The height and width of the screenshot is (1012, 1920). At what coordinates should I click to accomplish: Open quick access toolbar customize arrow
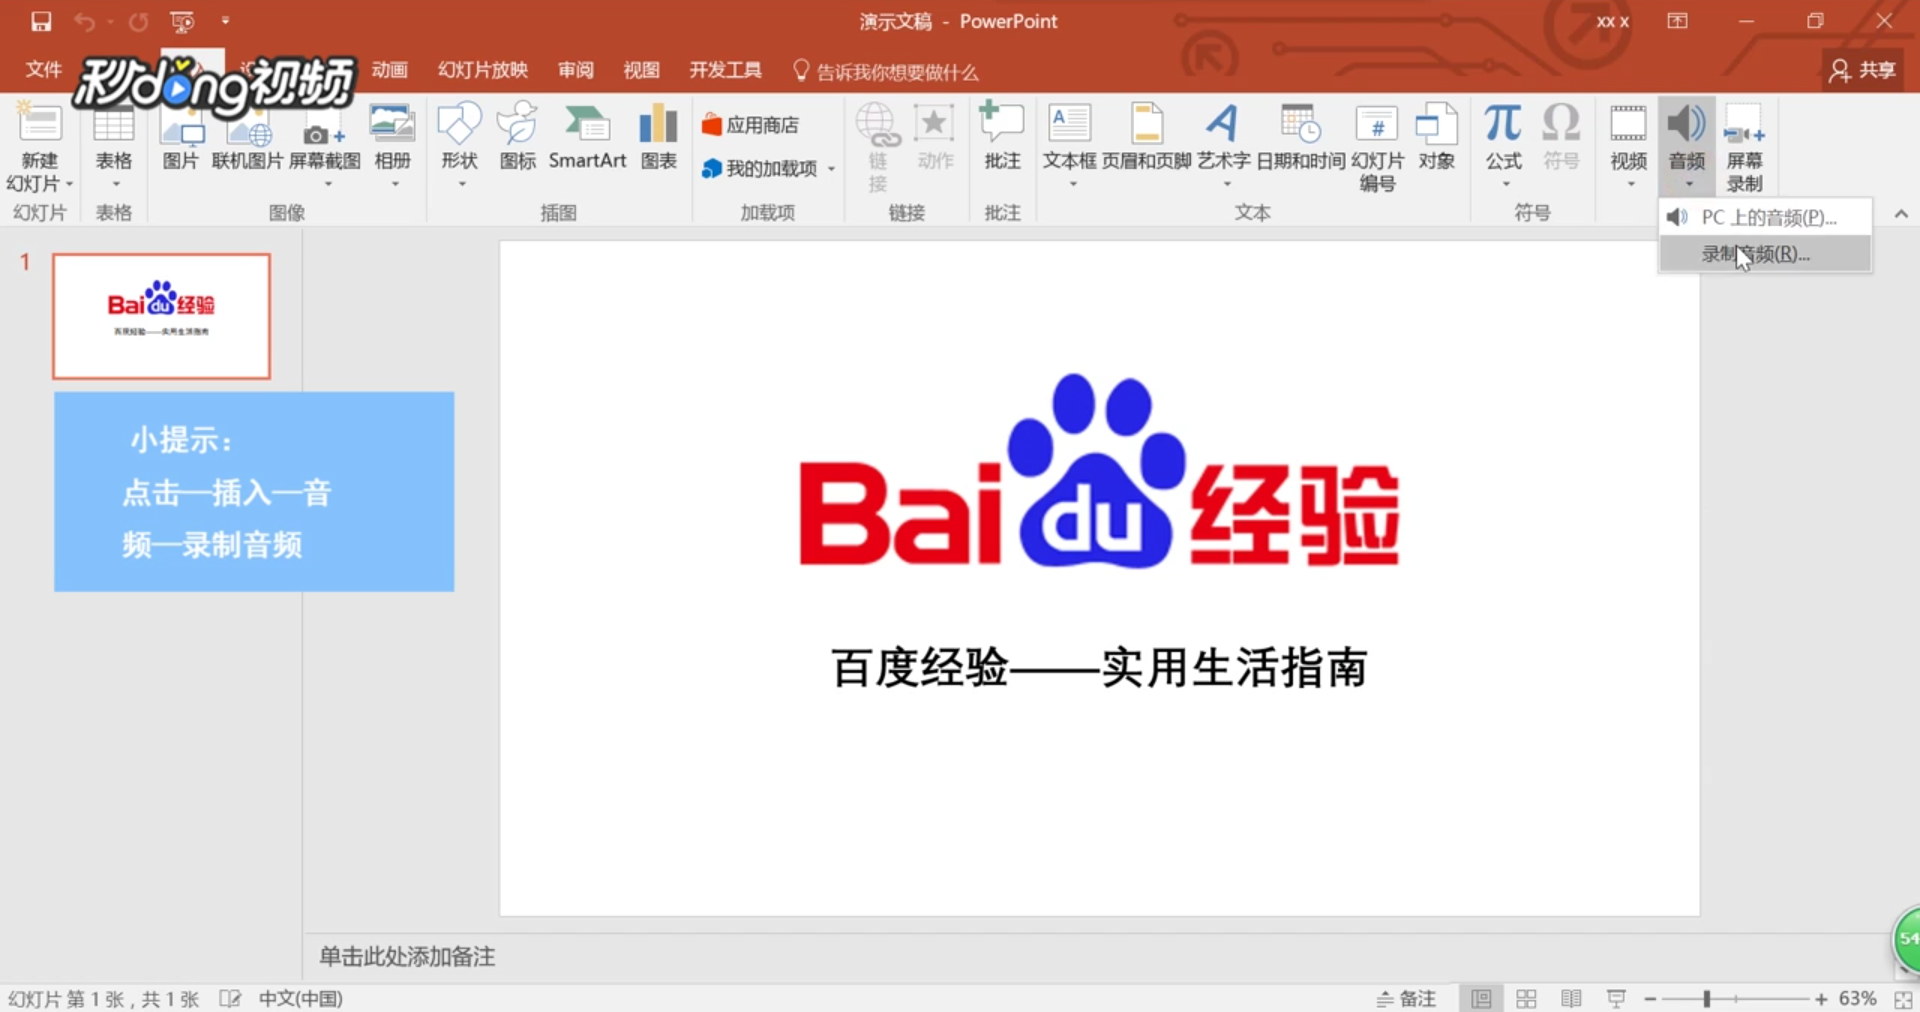click(x=225, y=21)
